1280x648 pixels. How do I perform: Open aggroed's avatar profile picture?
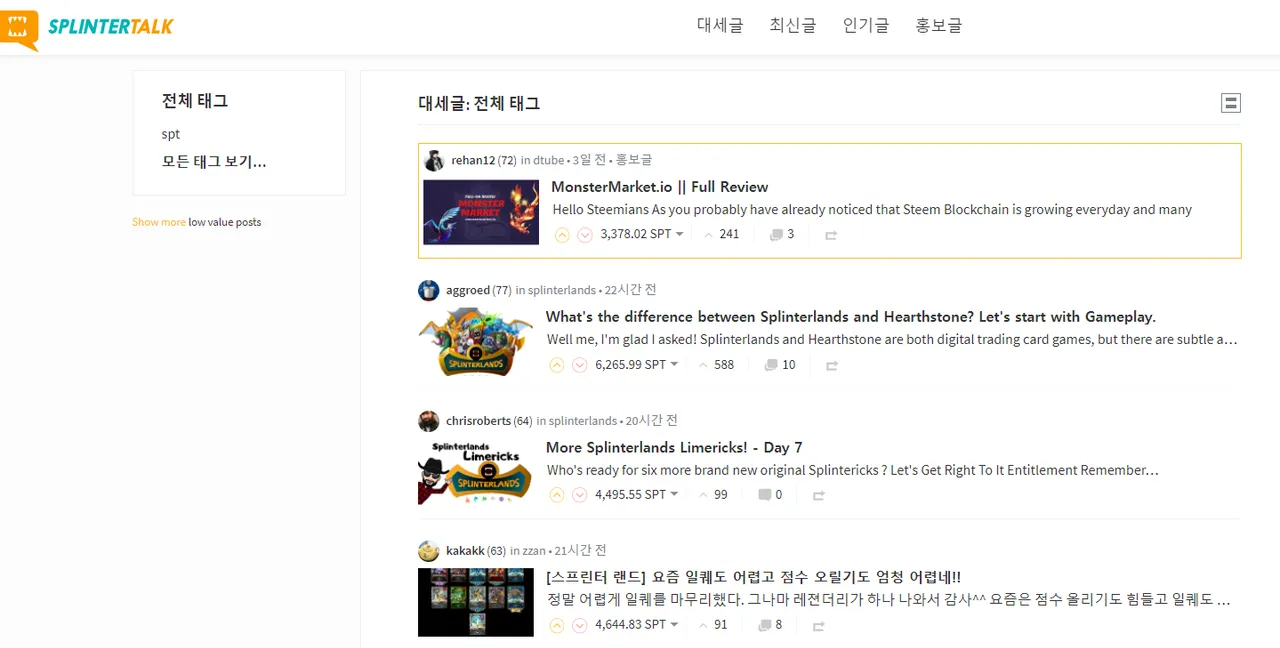(x=429, y=290)
